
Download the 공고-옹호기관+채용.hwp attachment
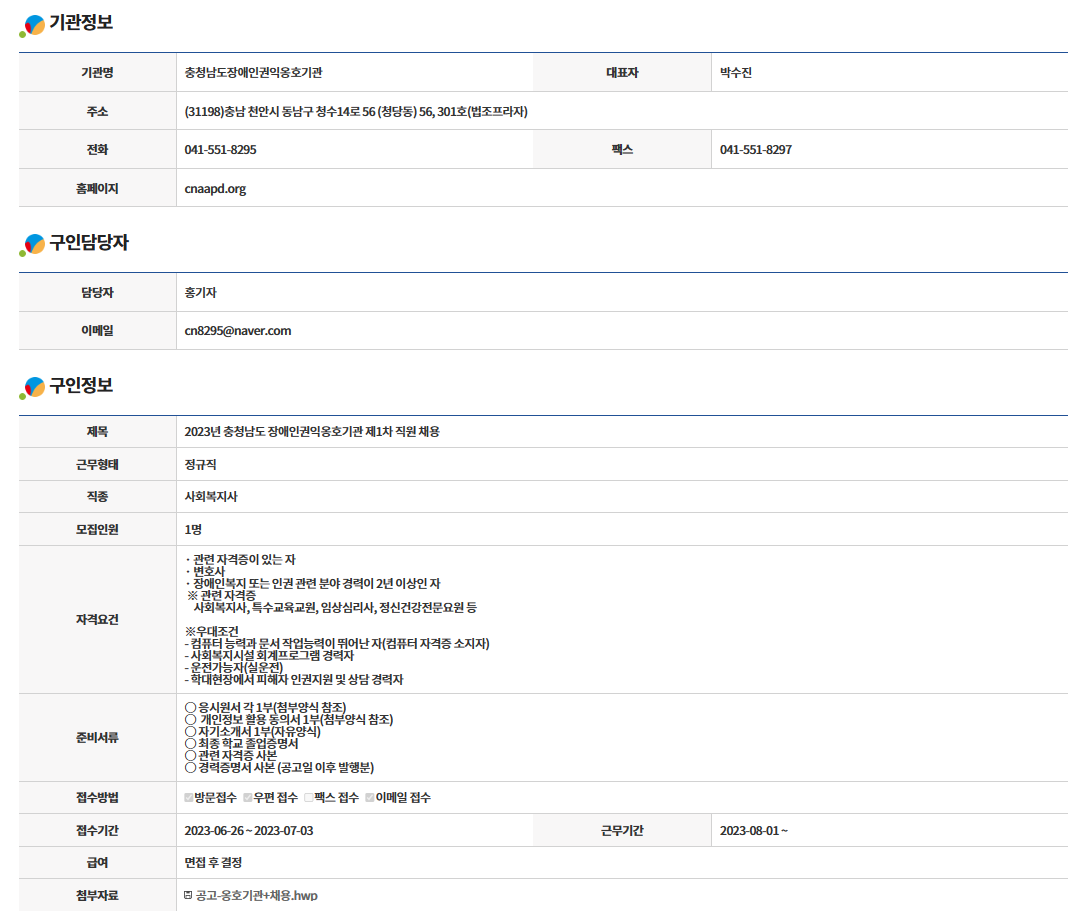tap(257, 895)
